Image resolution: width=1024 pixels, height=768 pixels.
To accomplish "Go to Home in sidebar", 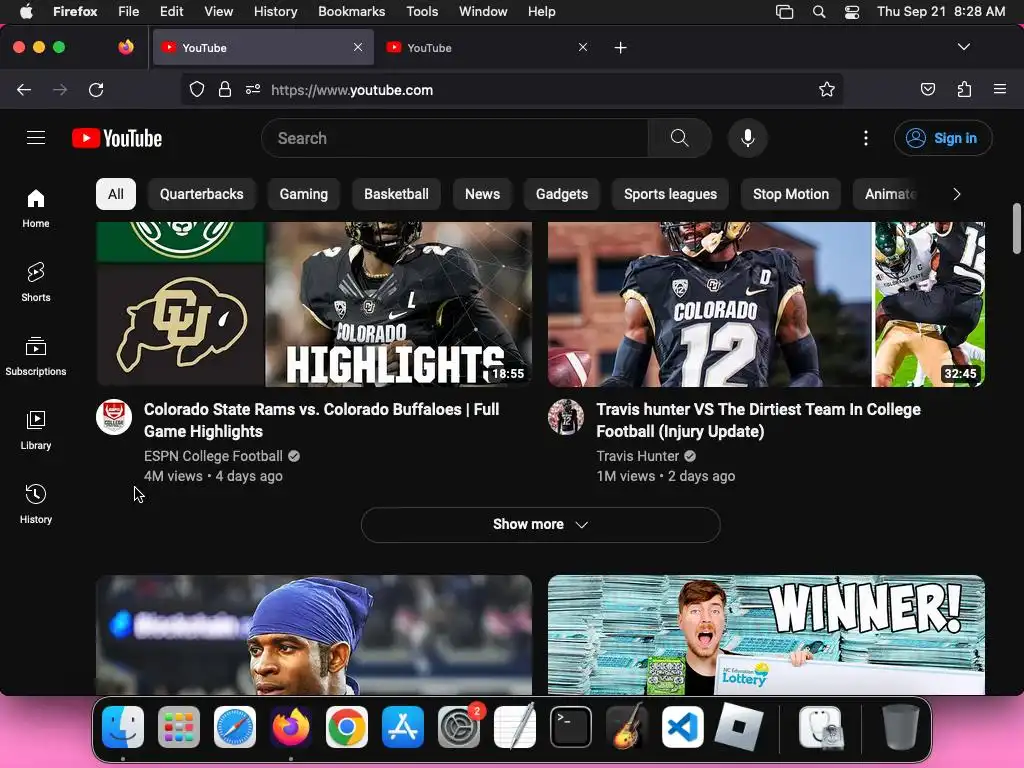I will point(36,208).
